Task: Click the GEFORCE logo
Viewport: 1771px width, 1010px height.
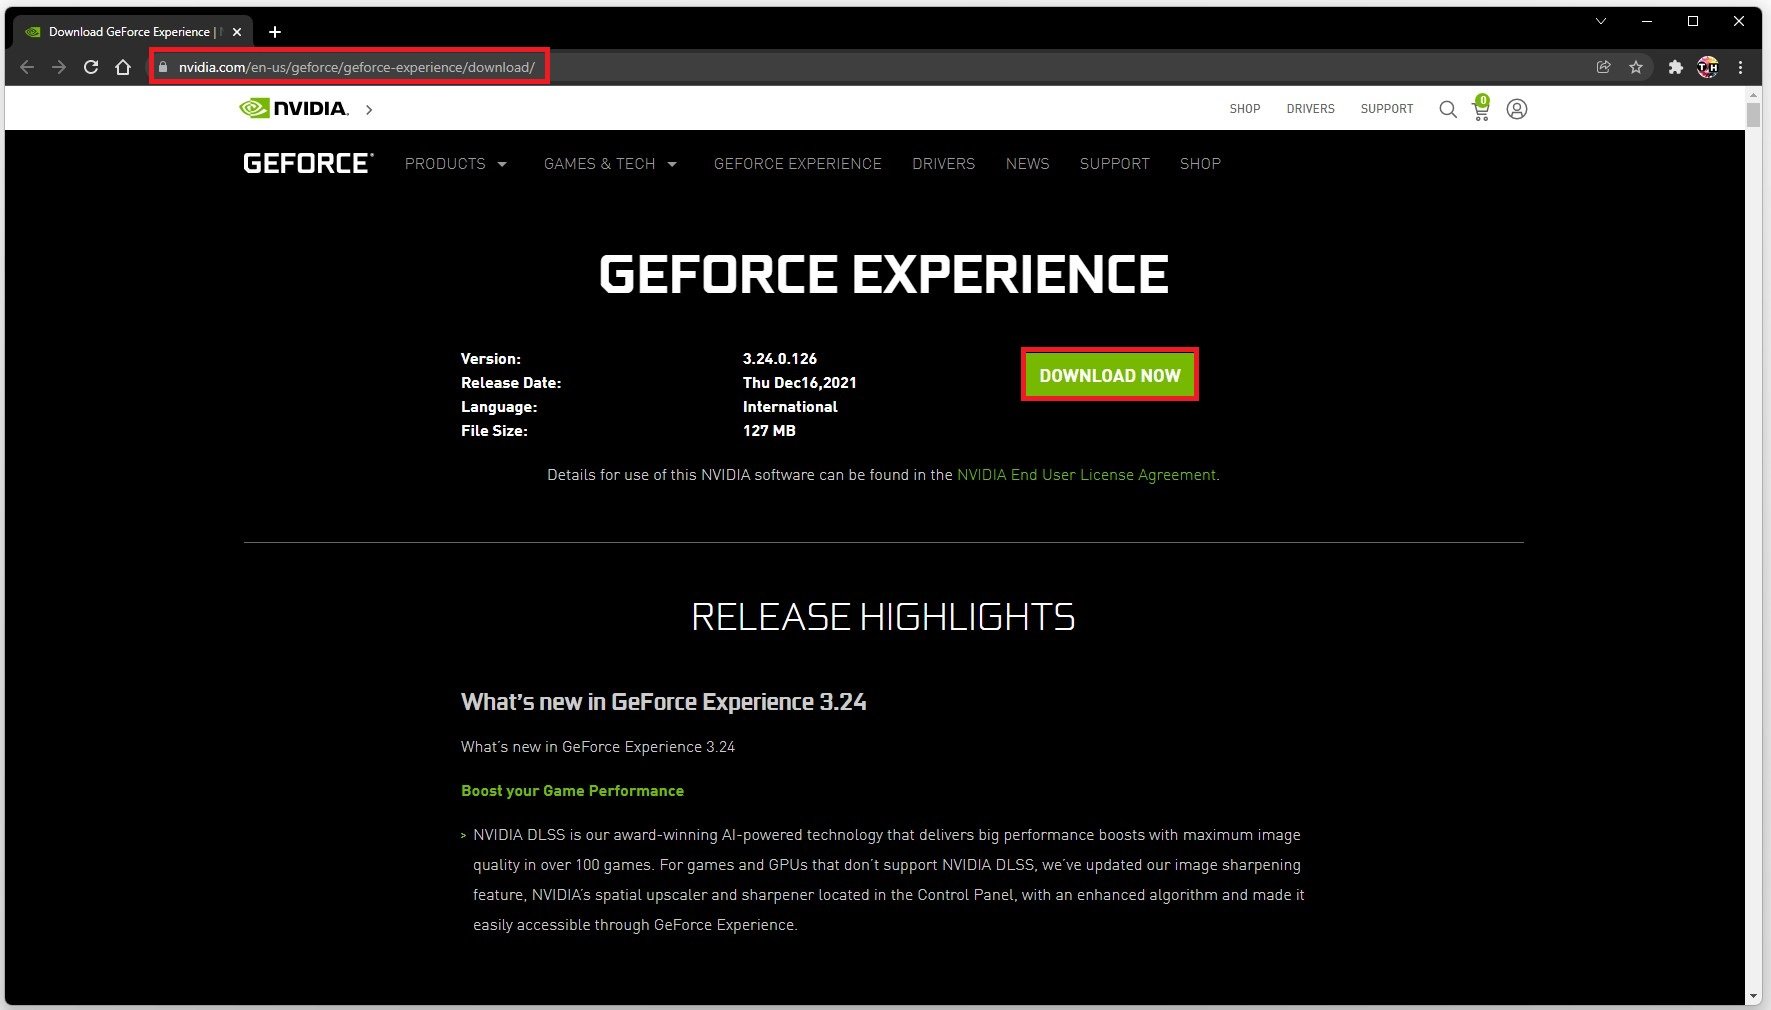Action: click(x=308, y=163)
